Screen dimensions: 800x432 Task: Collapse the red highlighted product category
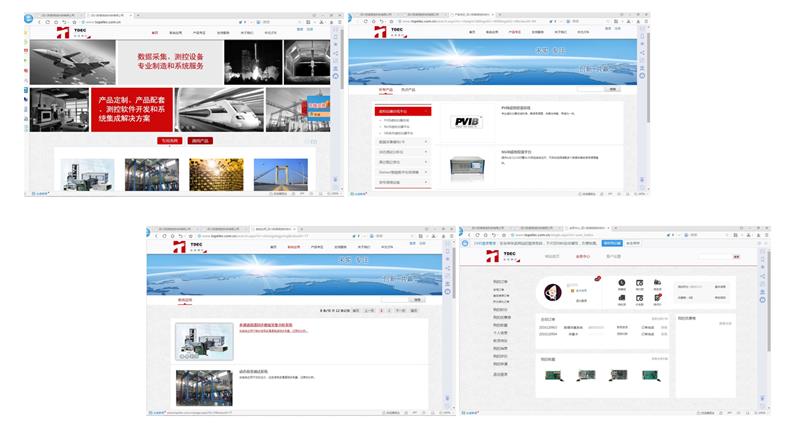coord(403,111)
